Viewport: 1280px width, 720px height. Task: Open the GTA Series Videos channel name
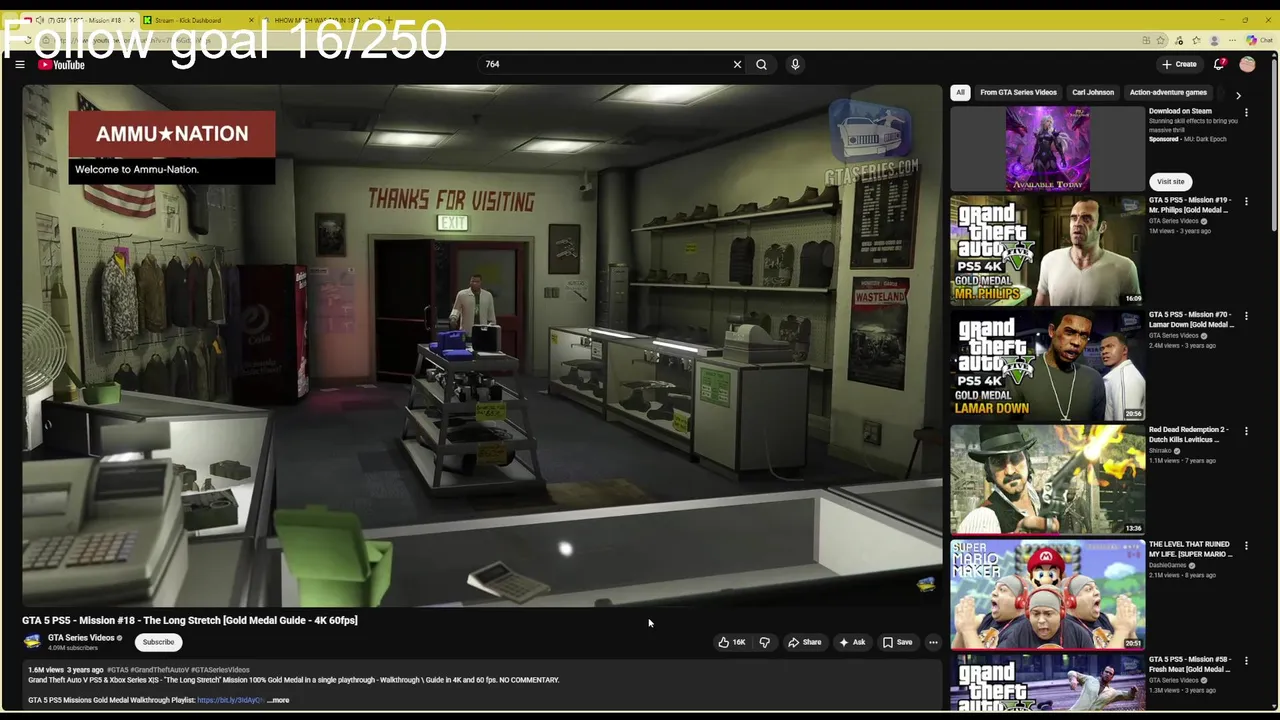[x=81, y=638]
